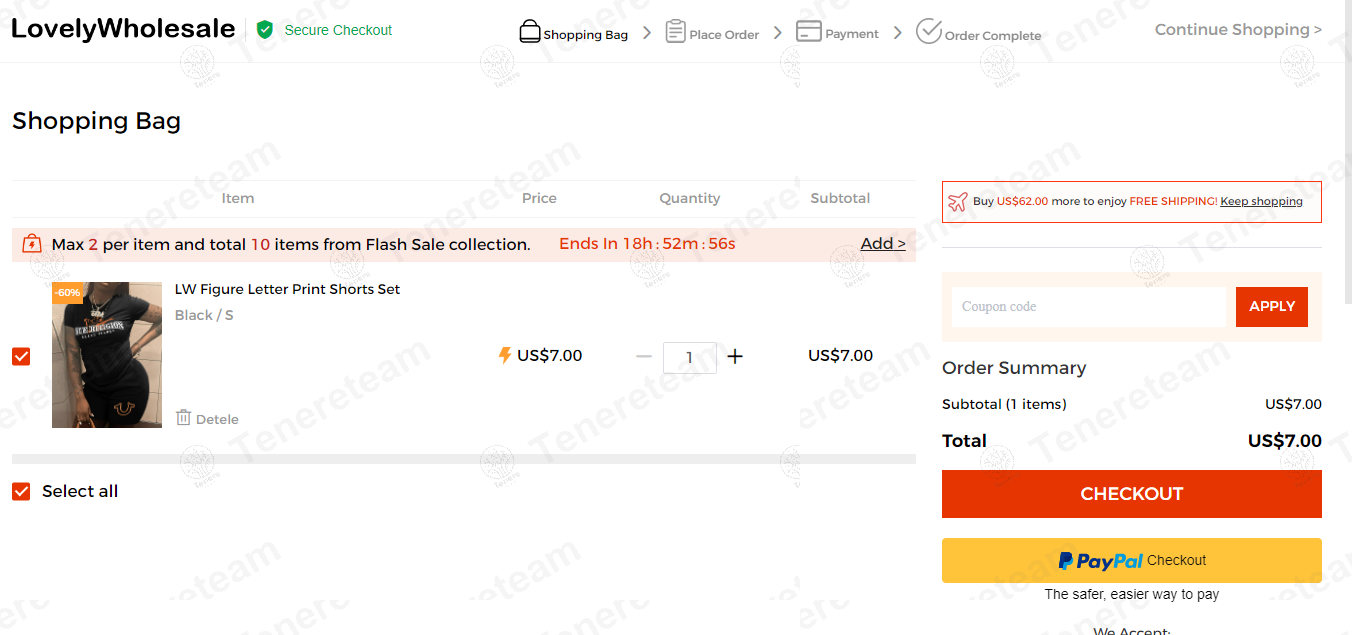Click the Subtotal (1 items) label
Image resolution: width=1352 pixels, height=635 pixels.
pyautogui.click(x=1004, y=404)
